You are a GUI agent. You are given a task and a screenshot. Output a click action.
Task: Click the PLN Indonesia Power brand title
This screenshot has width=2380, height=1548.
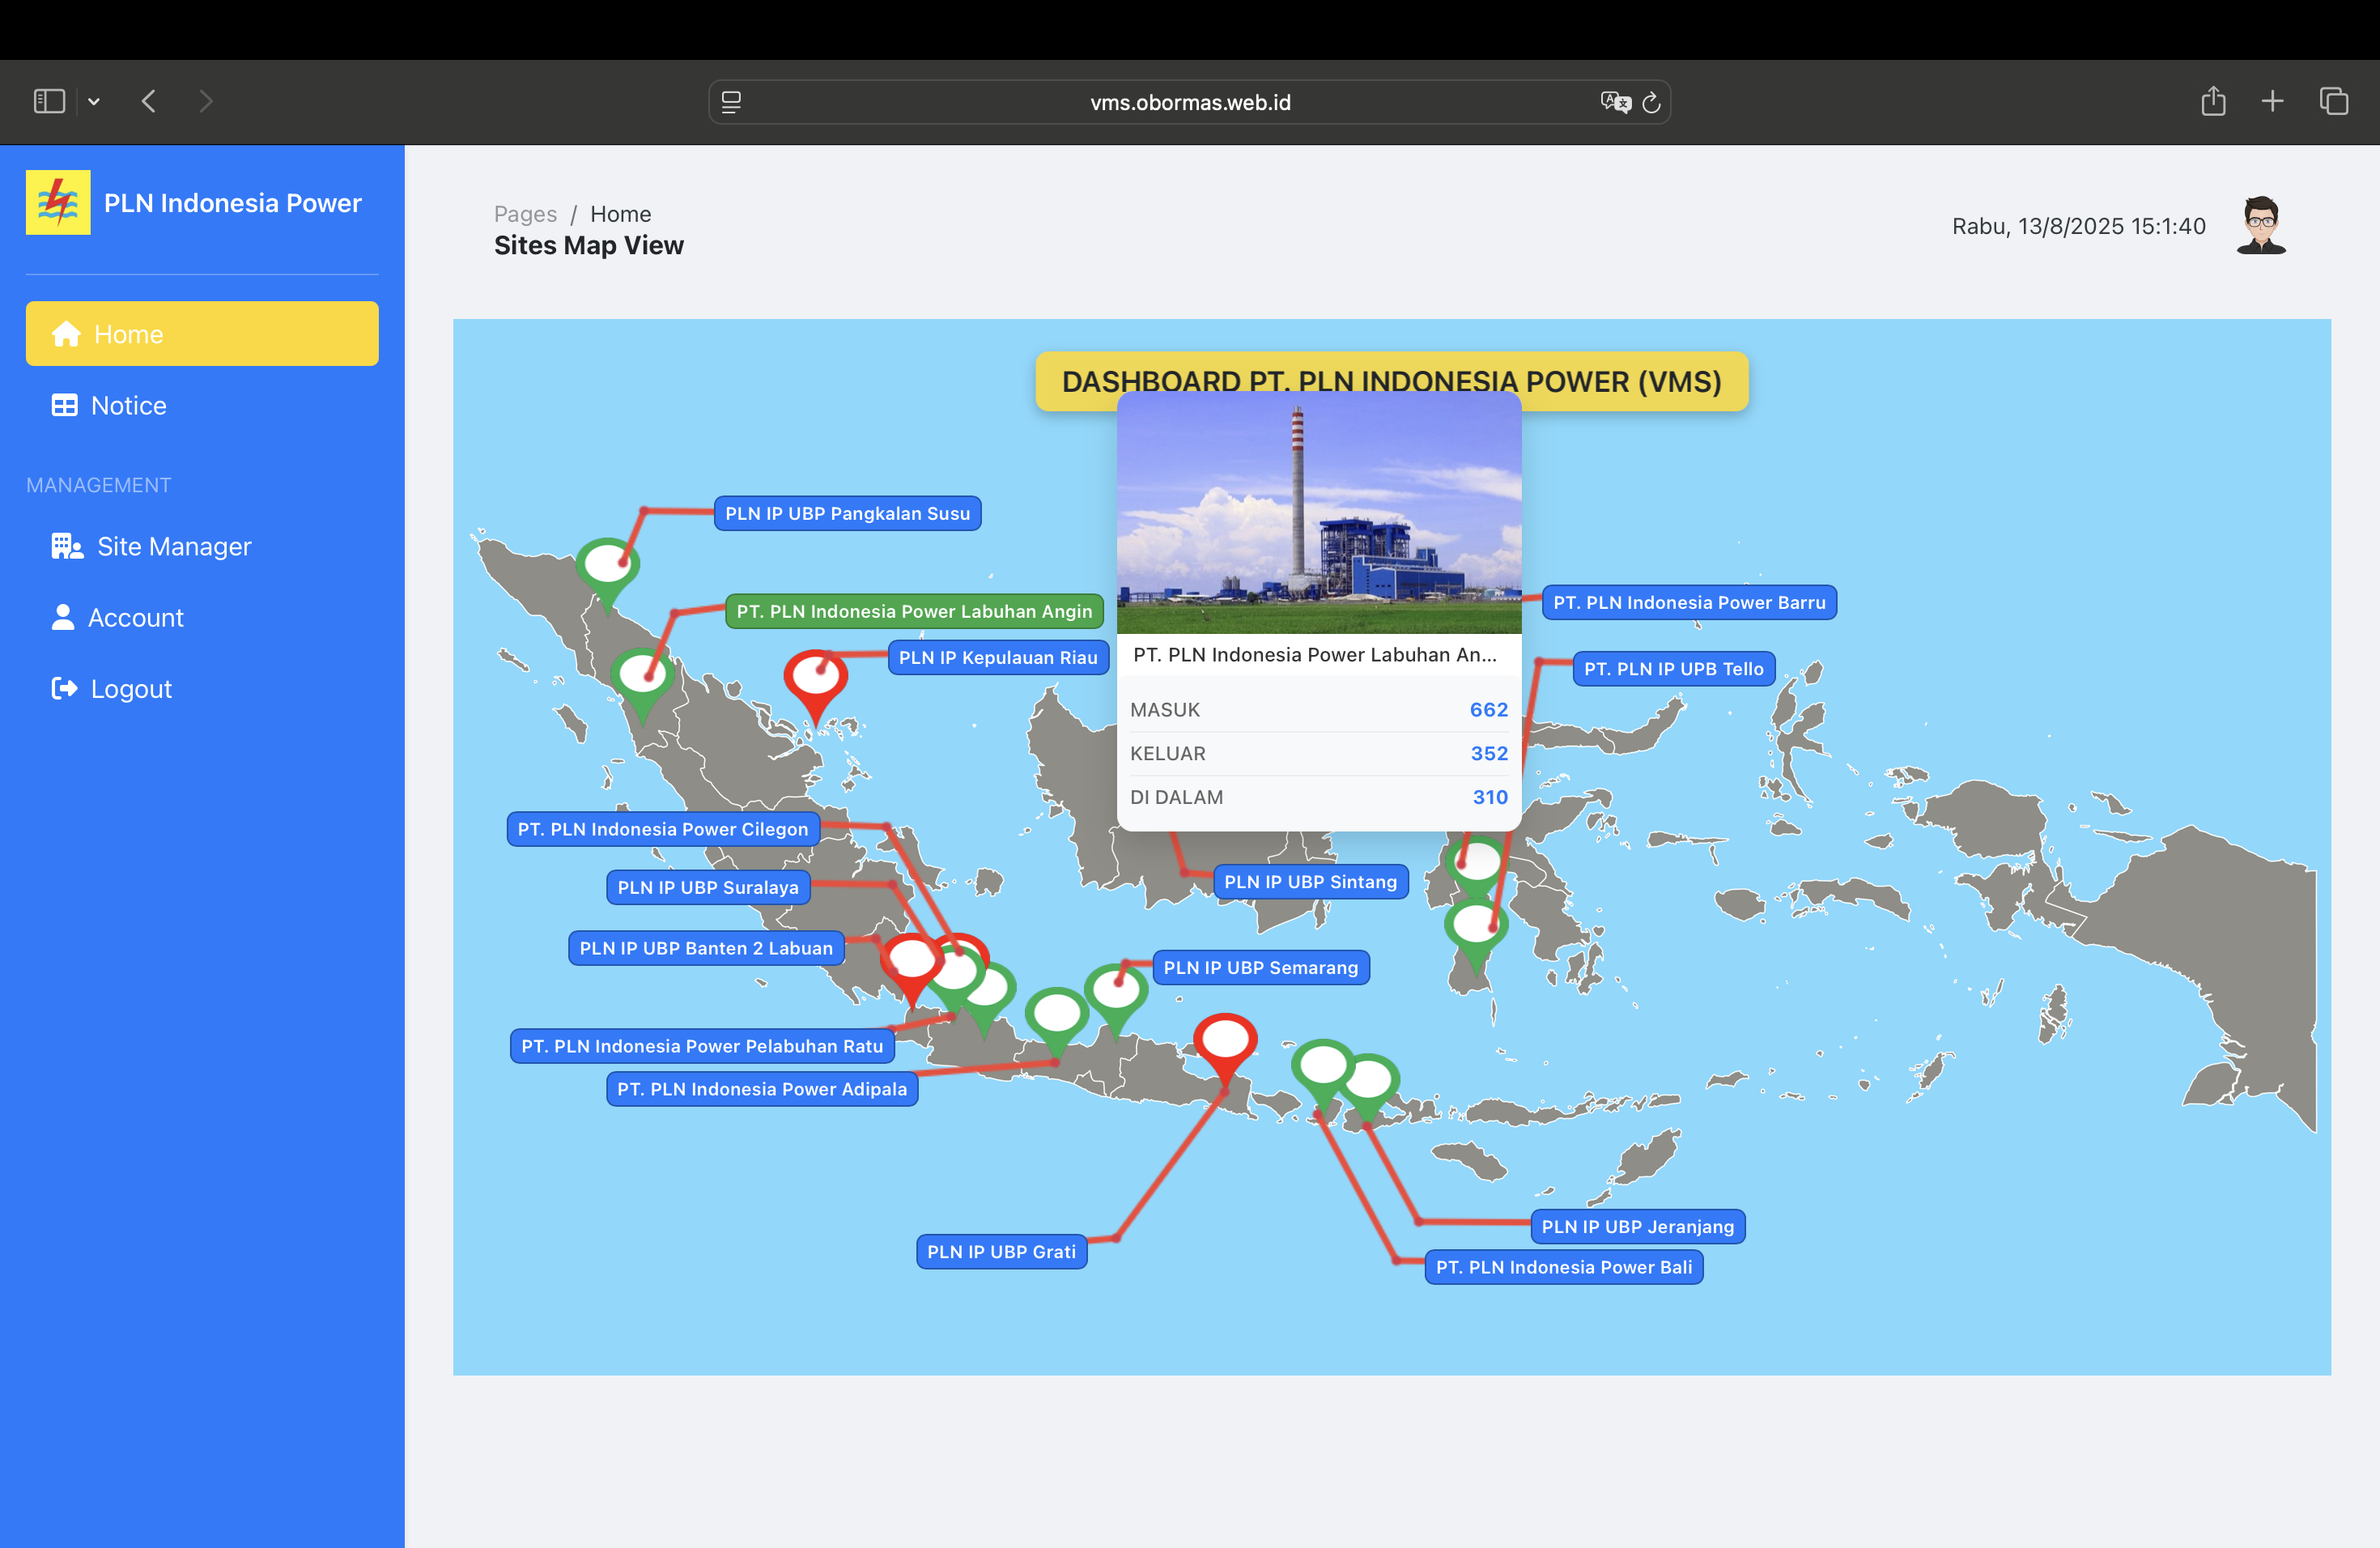233,203
